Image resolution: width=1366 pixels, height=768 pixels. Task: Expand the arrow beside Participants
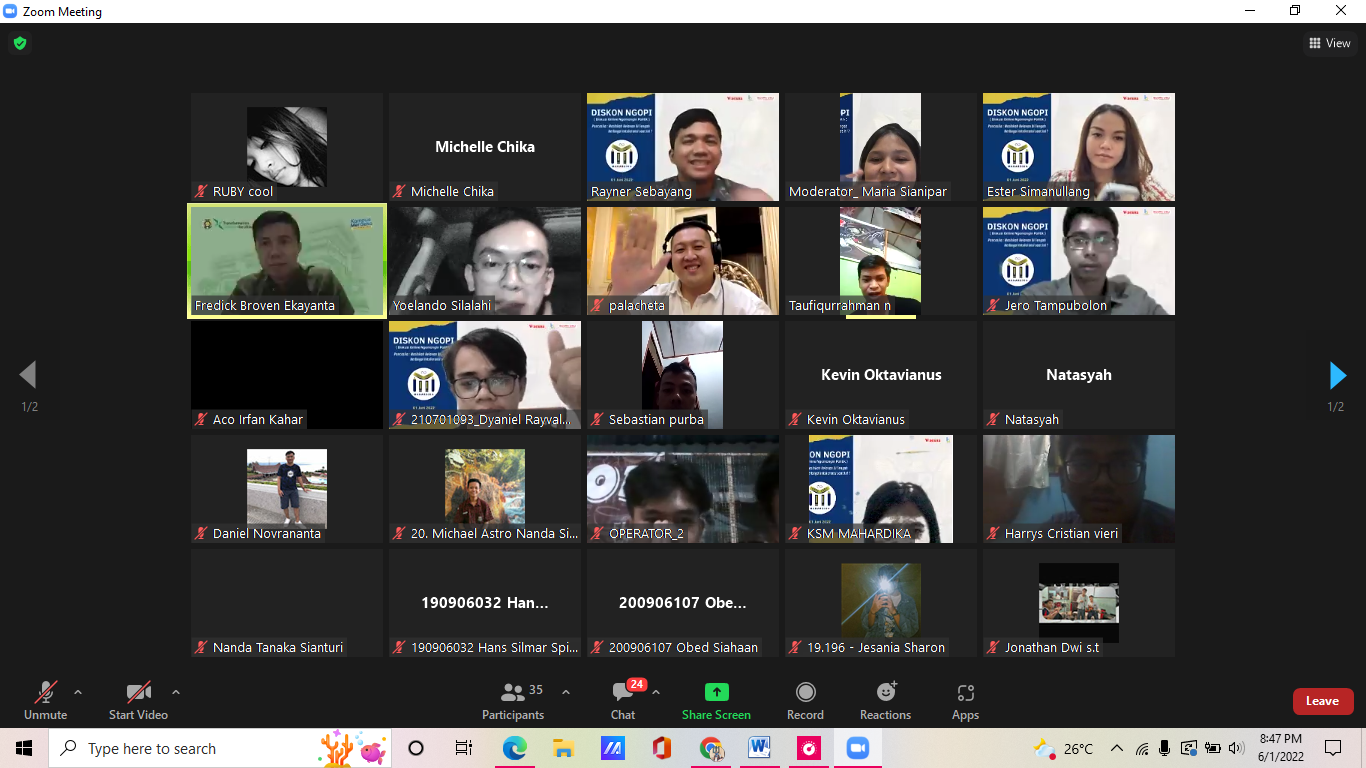coord(566,692)
